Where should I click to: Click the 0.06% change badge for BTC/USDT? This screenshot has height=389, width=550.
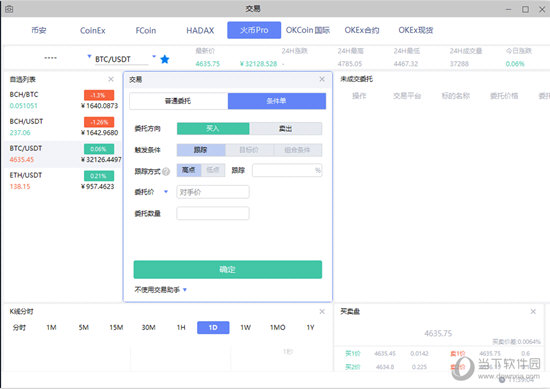(99, 149)
